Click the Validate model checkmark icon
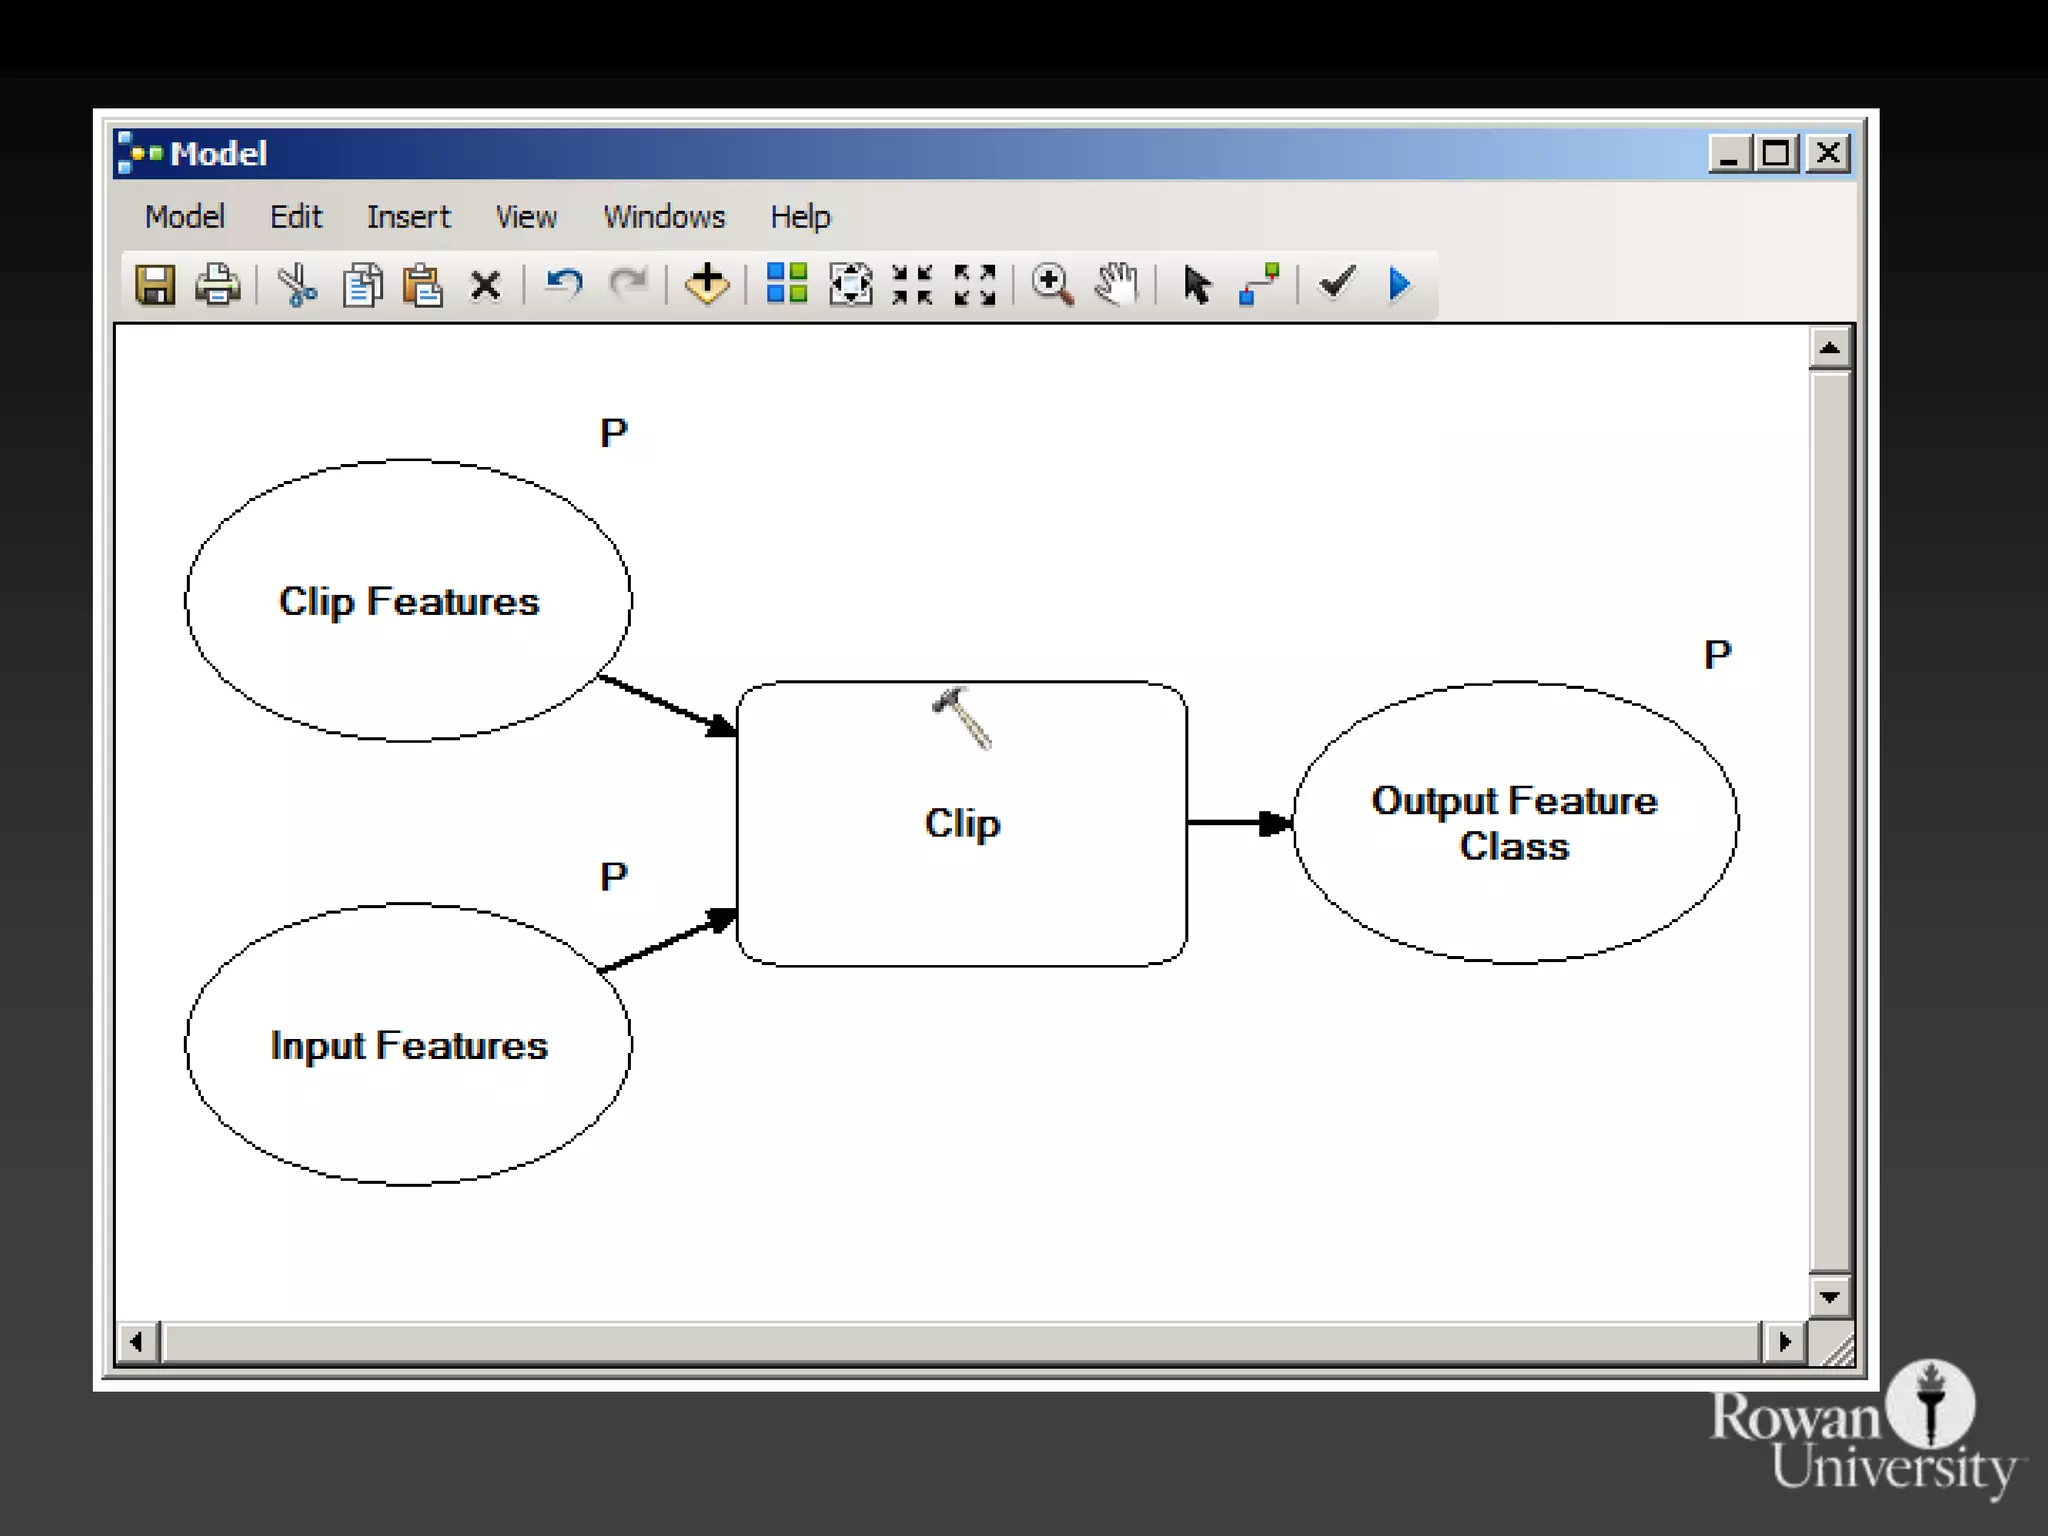The image size is (2048, 1536). point(1337,283)
